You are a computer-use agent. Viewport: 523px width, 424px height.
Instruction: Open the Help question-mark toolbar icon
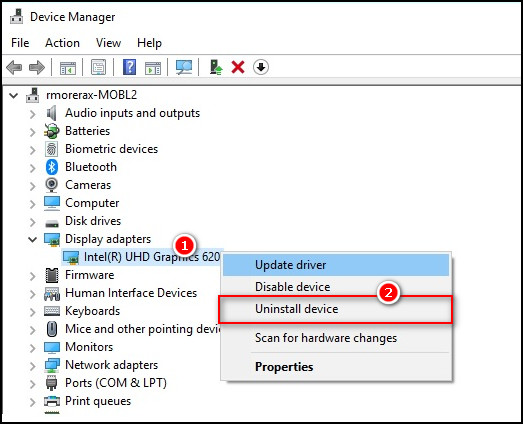[129, 67]
